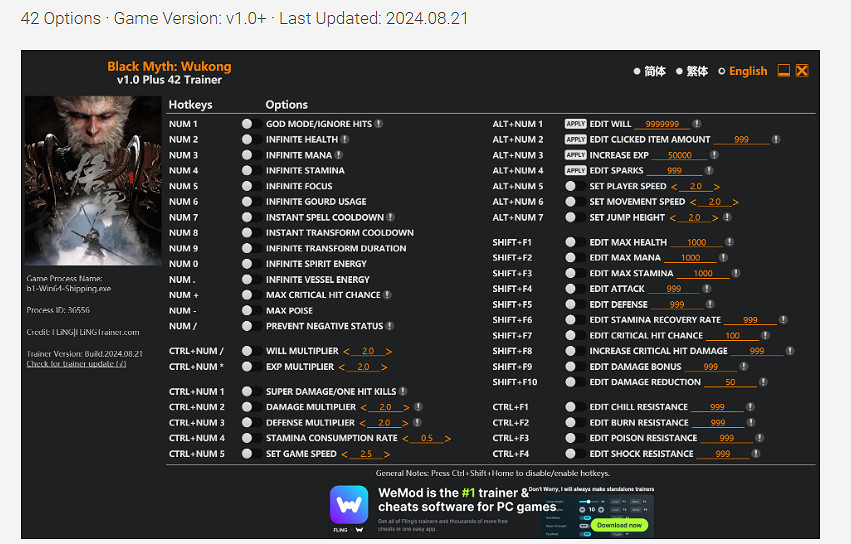Screen dimensions: 851x544
Task: Toggle the Max Poise option on
Action: (247, 311)
